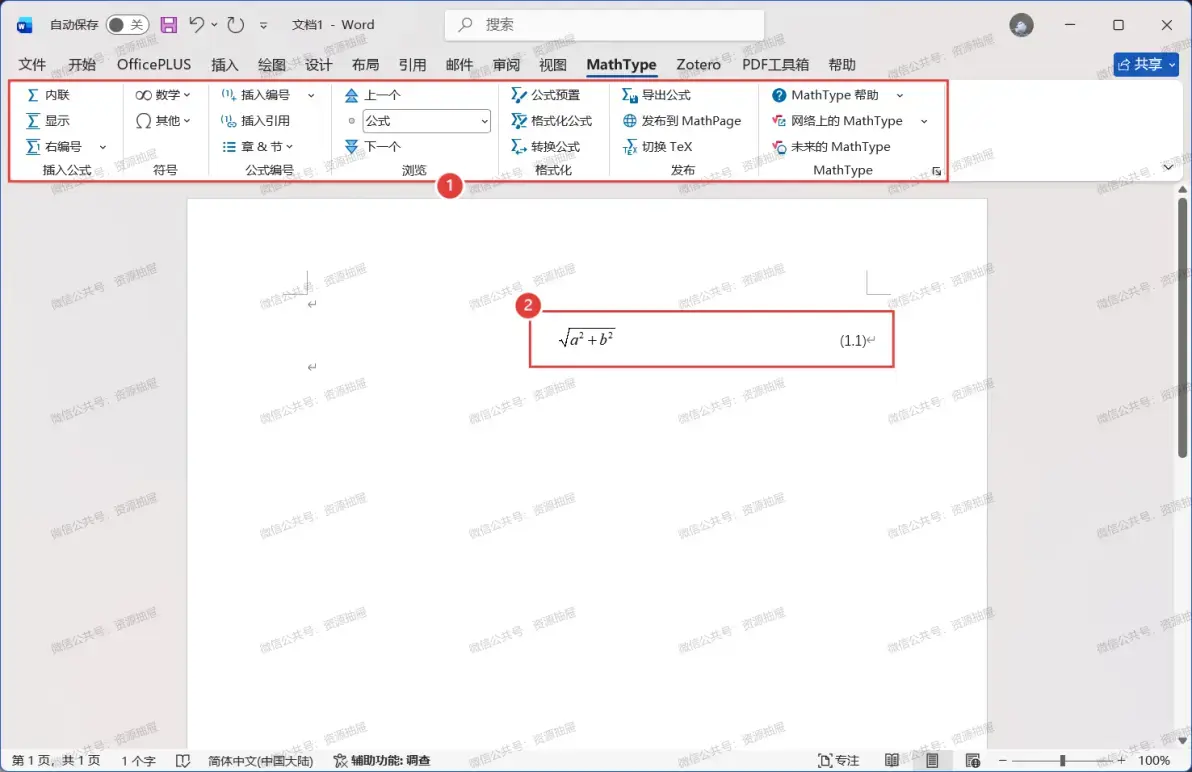This screenshot has width=1192, height=772.
Task: Click 插入引用 equation reference
Action: (x=255, y=121)
